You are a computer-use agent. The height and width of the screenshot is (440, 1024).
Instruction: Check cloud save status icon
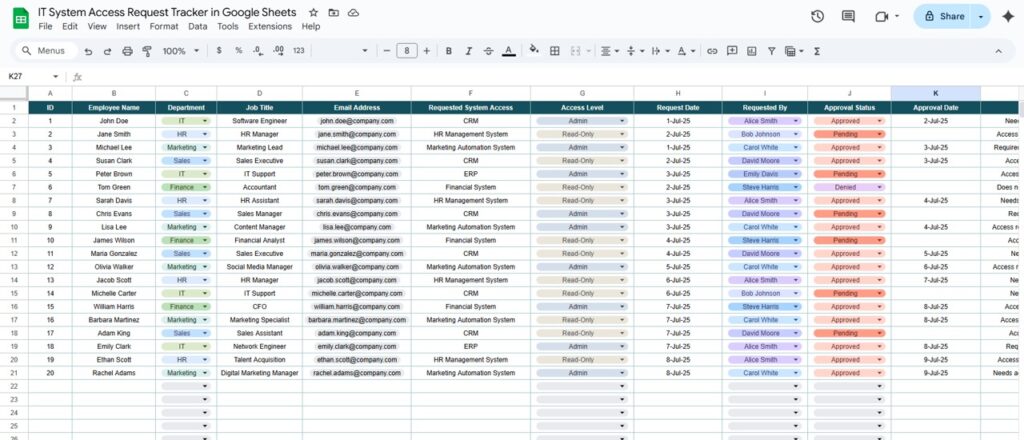(x=353, y=12)
